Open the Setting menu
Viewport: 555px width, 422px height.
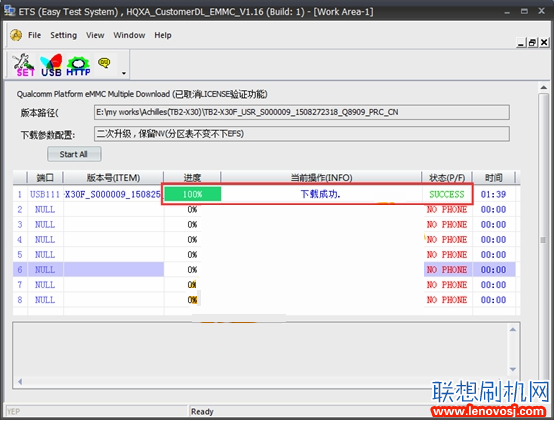(63, 35)
